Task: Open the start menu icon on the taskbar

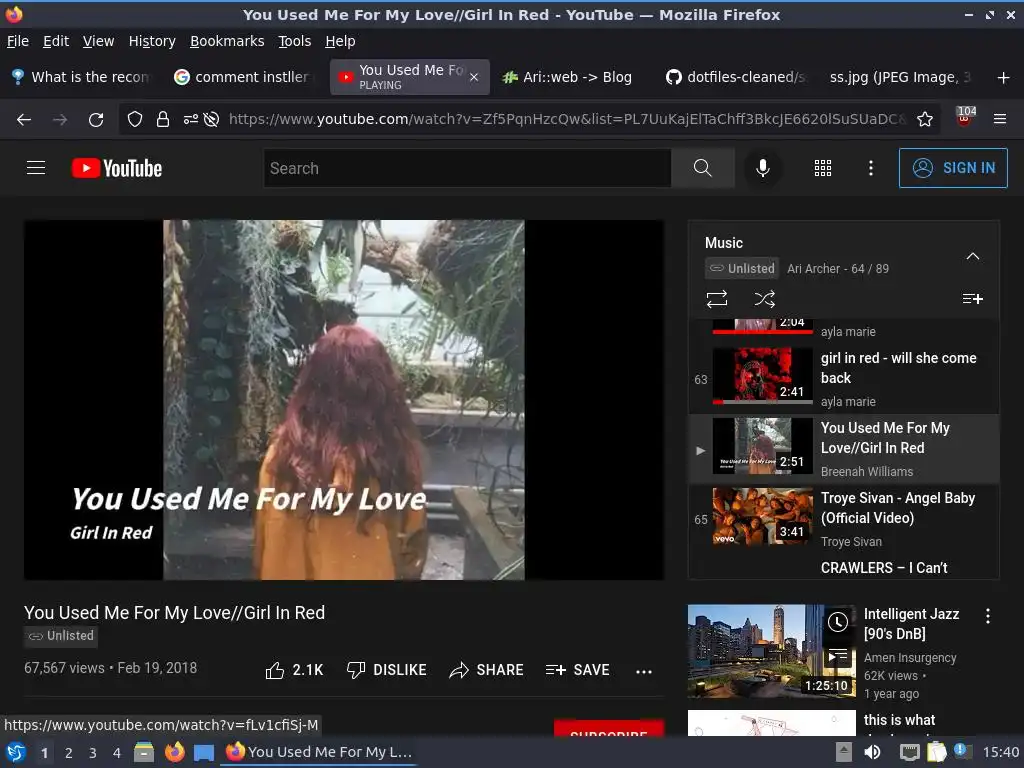Action: point(16,752)
